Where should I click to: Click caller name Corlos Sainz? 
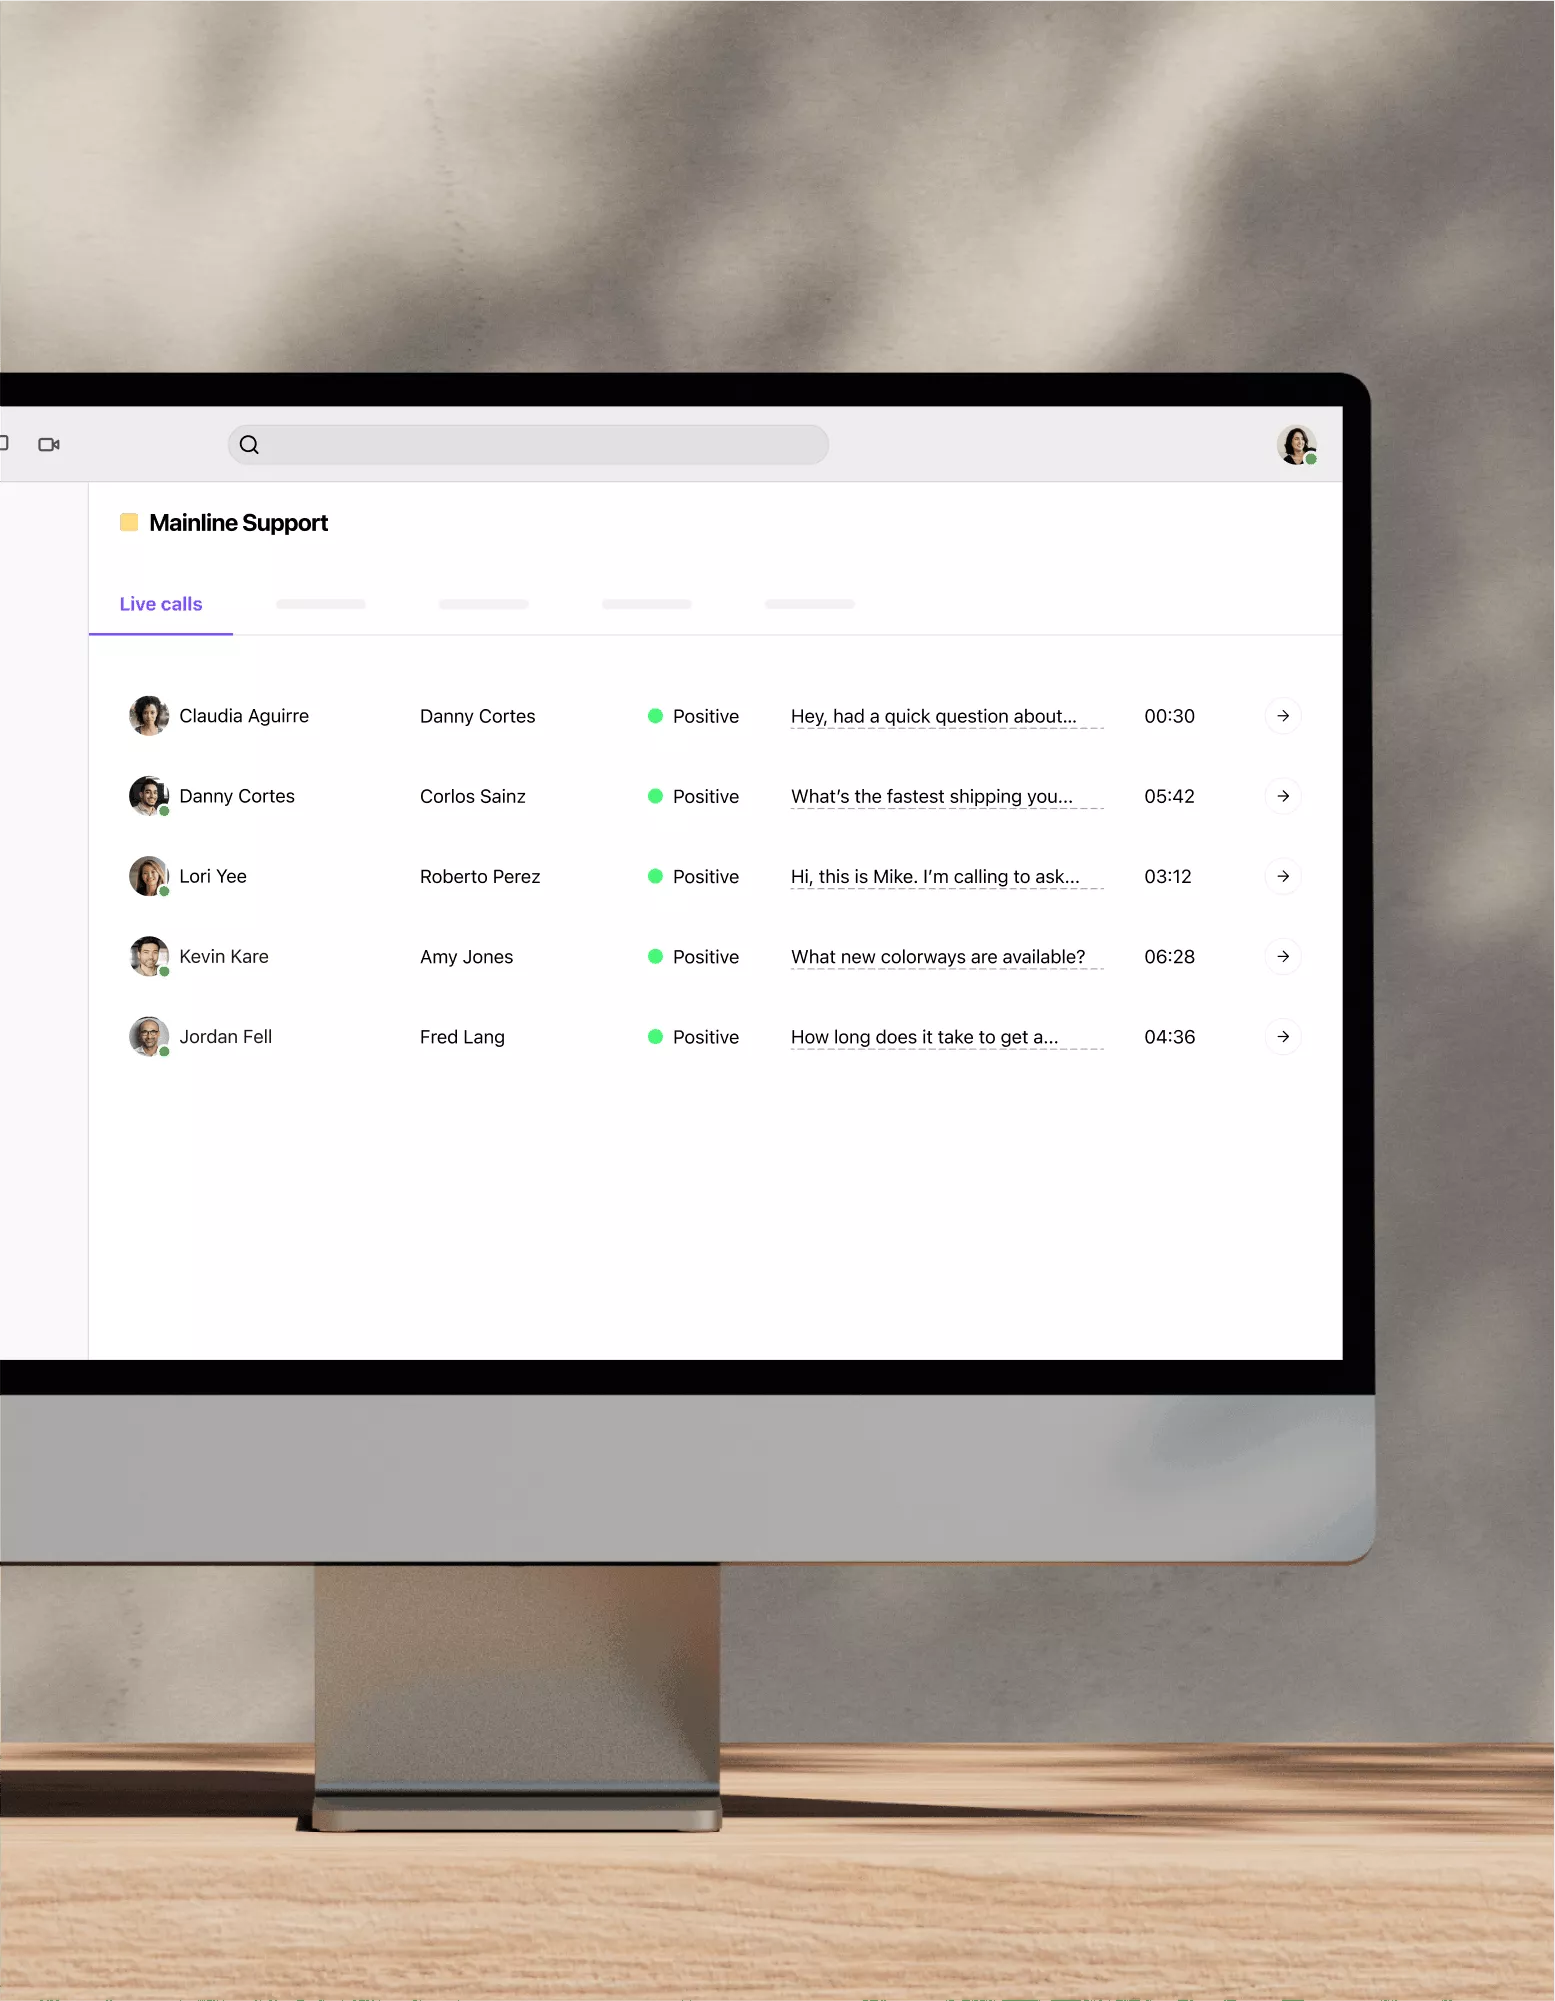point(473,796)
